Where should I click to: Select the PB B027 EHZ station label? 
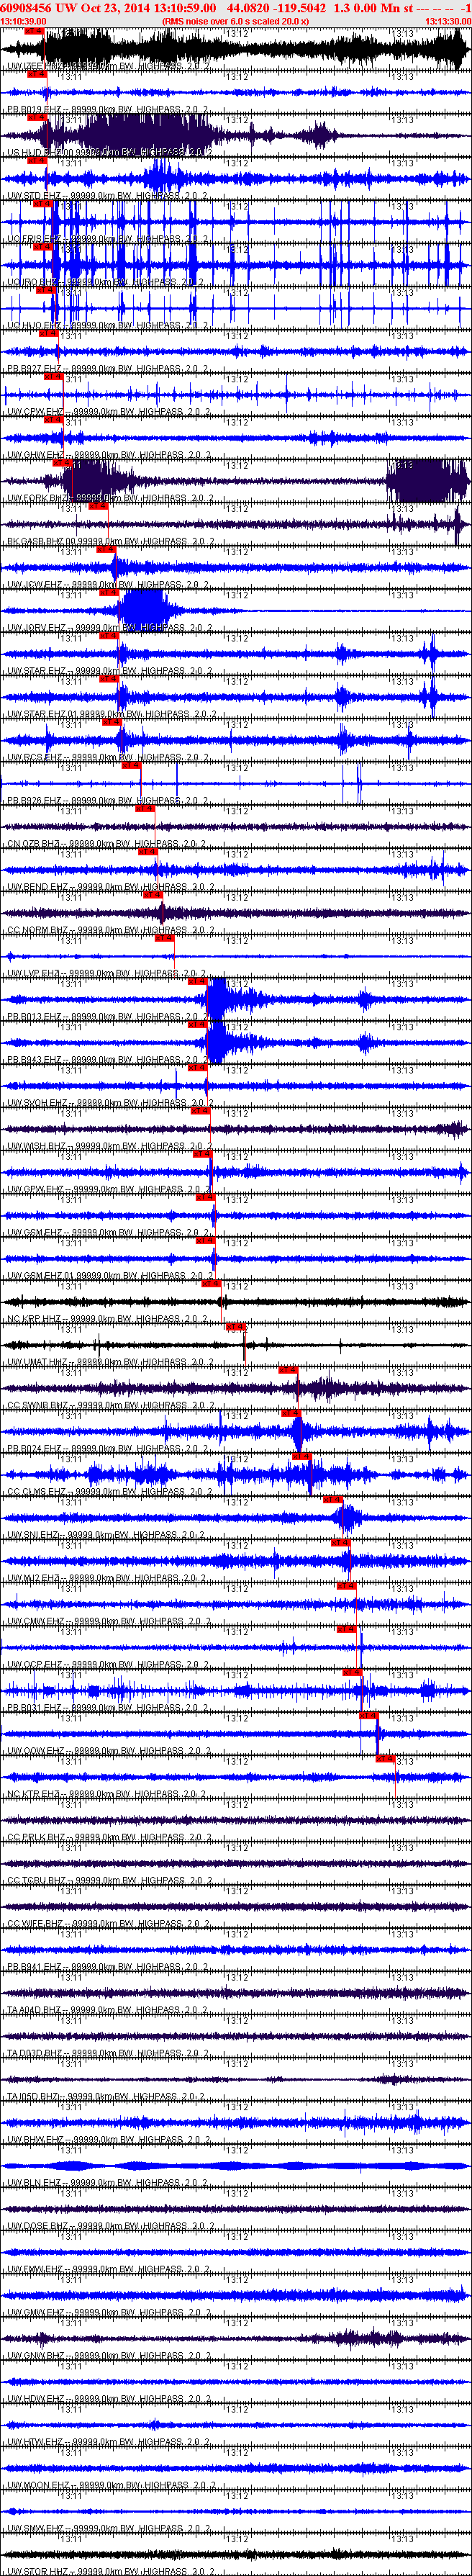pos(108,369)
